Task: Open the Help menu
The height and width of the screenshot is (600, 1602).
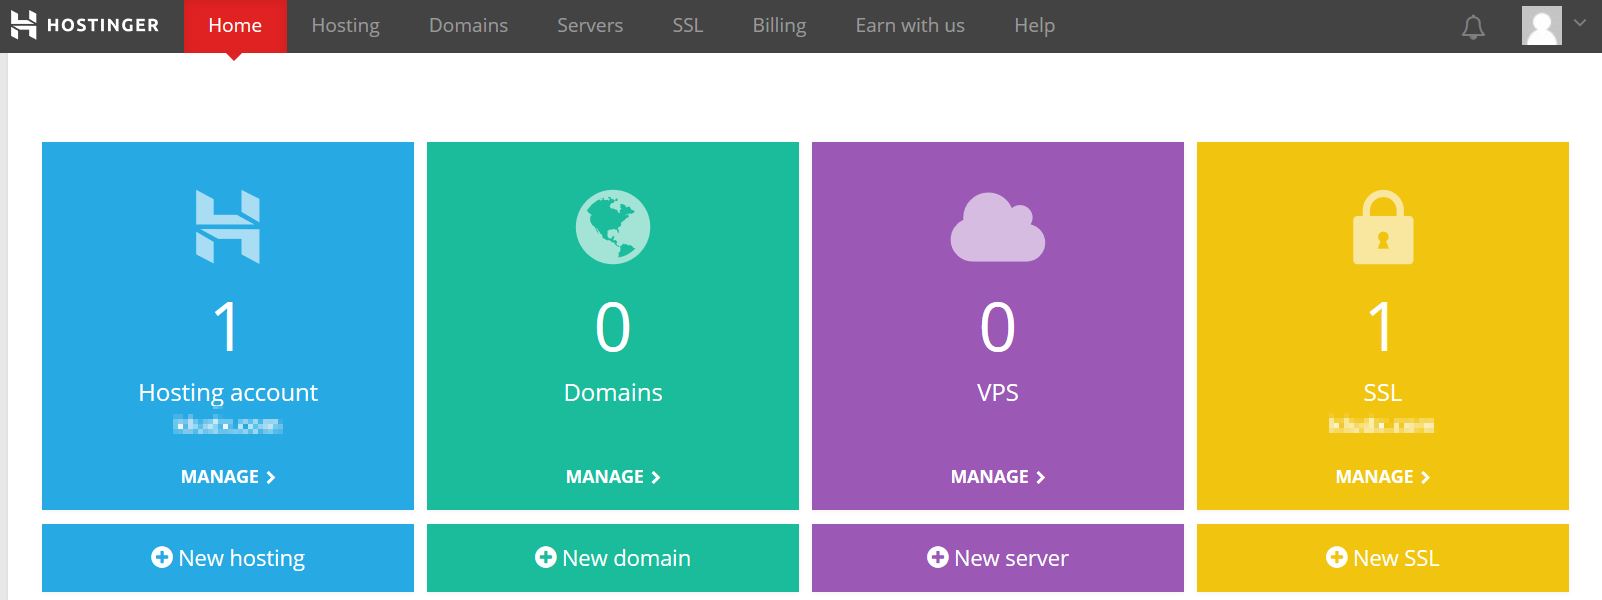Action: click(x=1034, y=26)
